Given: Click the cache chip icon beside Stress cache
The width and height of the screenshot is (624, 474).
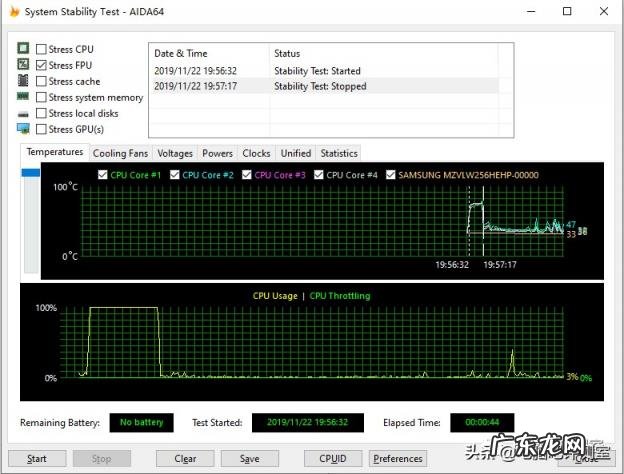Looking at the screenshot, I should point(23,80).
